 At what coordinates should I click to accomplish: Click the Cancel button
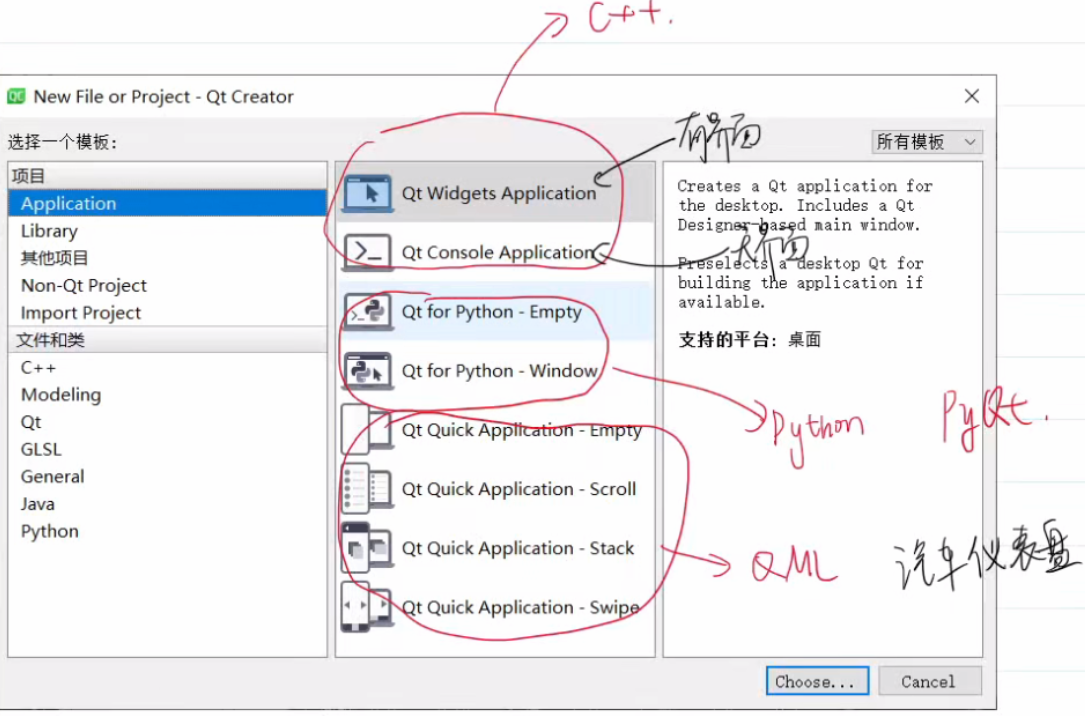929,681
